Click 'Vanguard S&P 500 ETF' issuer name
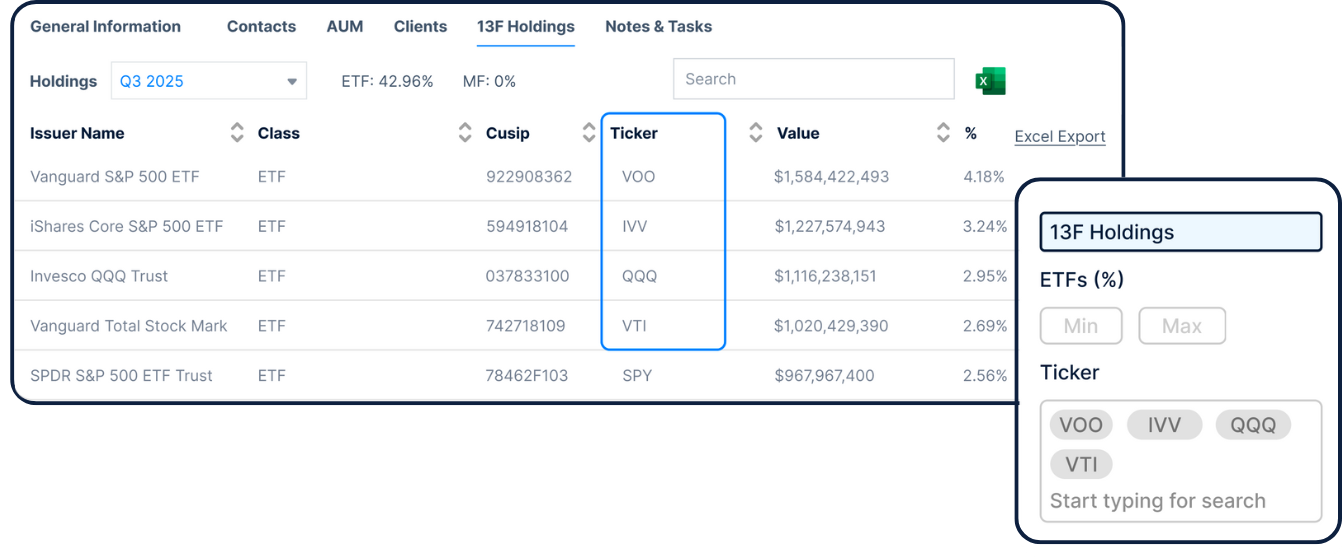Image resolution: width=1342 pixels, height=557 pixels. click(115, 176)
